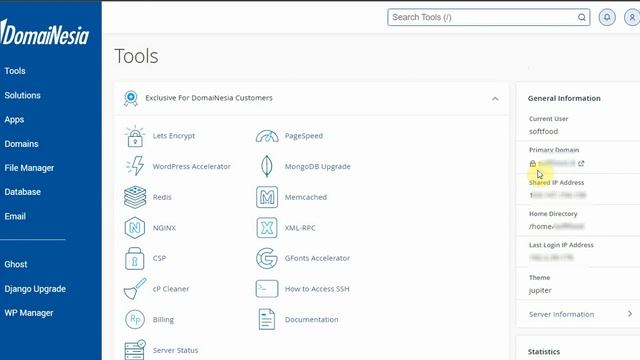Go to Domains in the sidebar
The image size is (640, 360).
[21, 144]
